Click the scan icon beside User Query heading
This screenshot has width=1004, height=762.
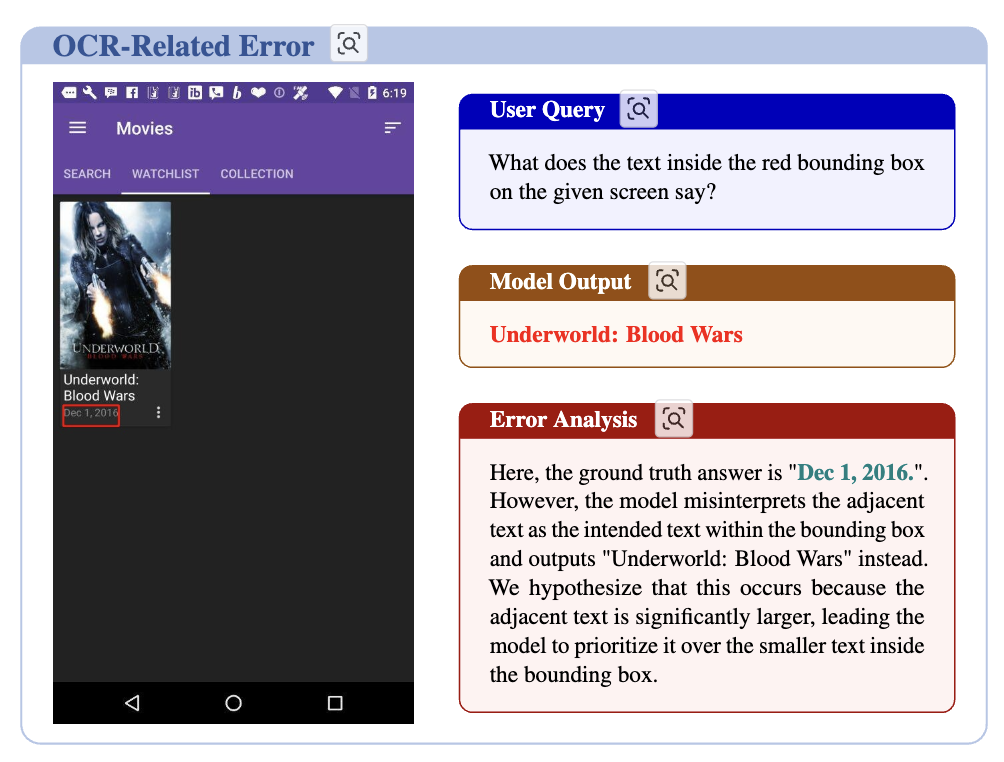pyautogui.click(x=638, y=109)
